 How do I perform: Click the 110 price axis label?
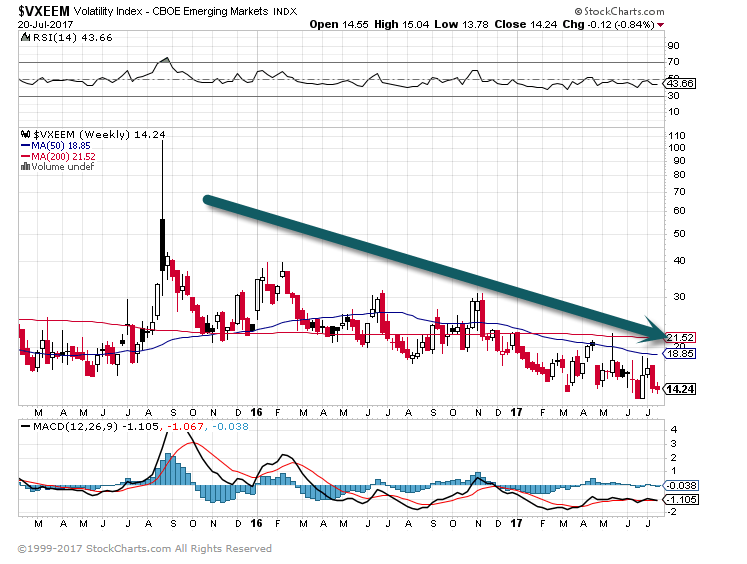point(676,136)
